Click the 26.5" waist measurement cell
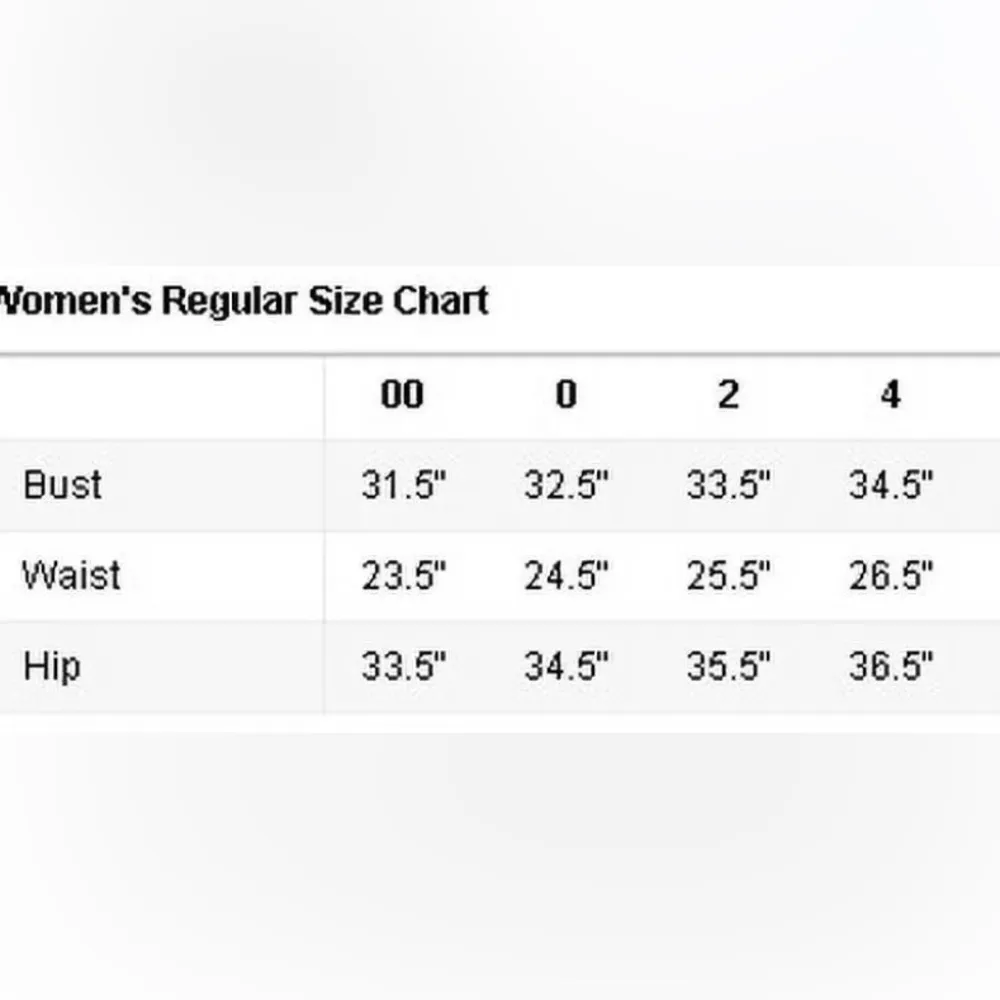1000x1000 pixels. point(891,576)
